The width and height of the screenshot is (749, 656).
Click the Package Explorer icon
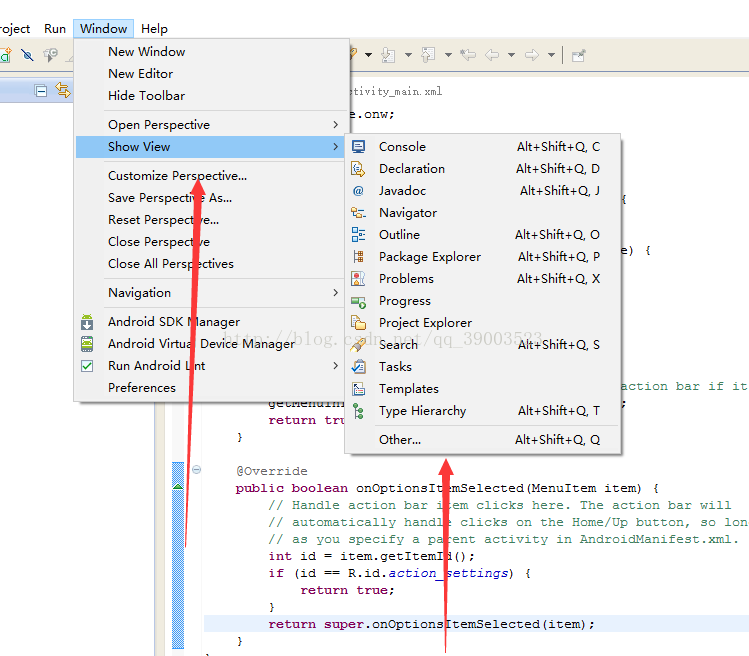358,257
